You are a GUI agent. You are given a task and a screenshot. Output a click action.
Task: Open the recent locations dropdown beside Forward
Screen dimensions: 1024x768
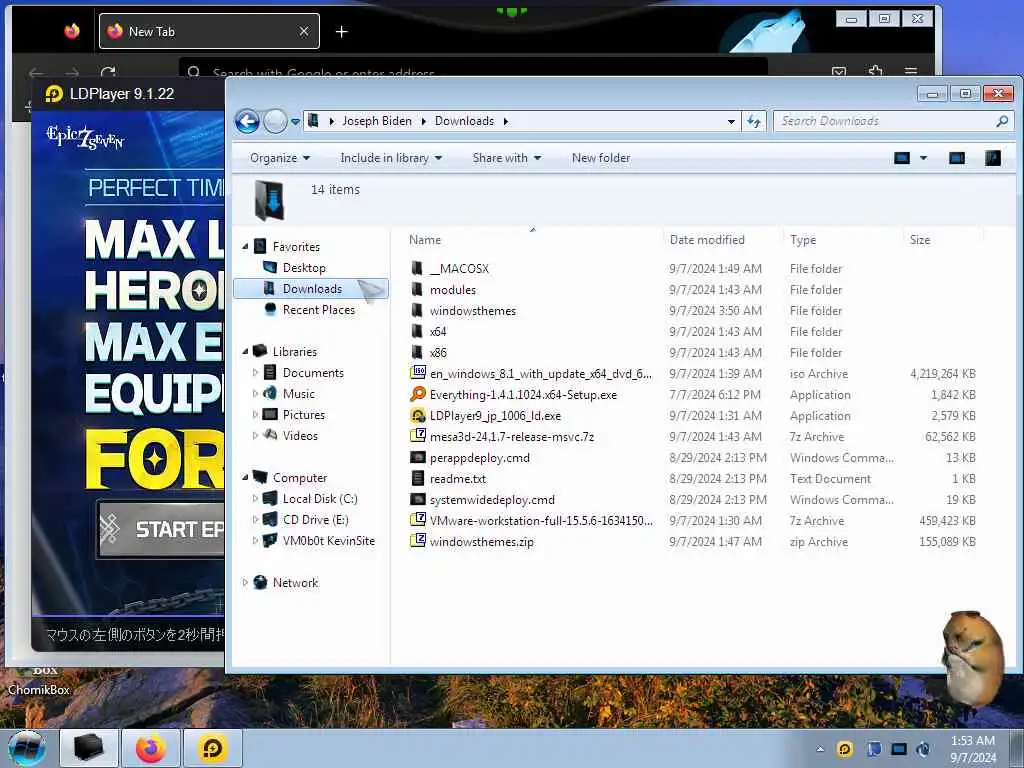295,121
